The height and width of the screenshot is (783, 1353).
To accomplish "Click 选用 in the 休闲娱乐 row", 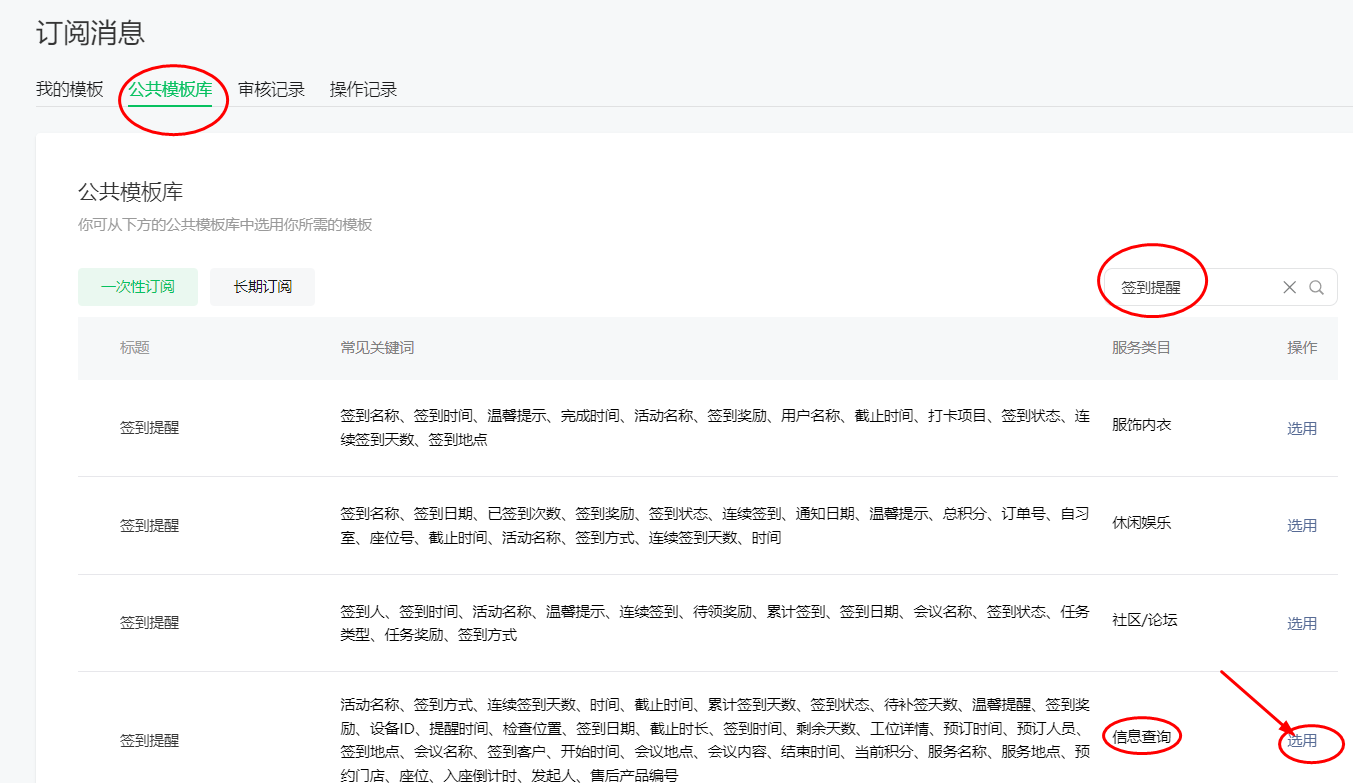I will [1302, 525].
